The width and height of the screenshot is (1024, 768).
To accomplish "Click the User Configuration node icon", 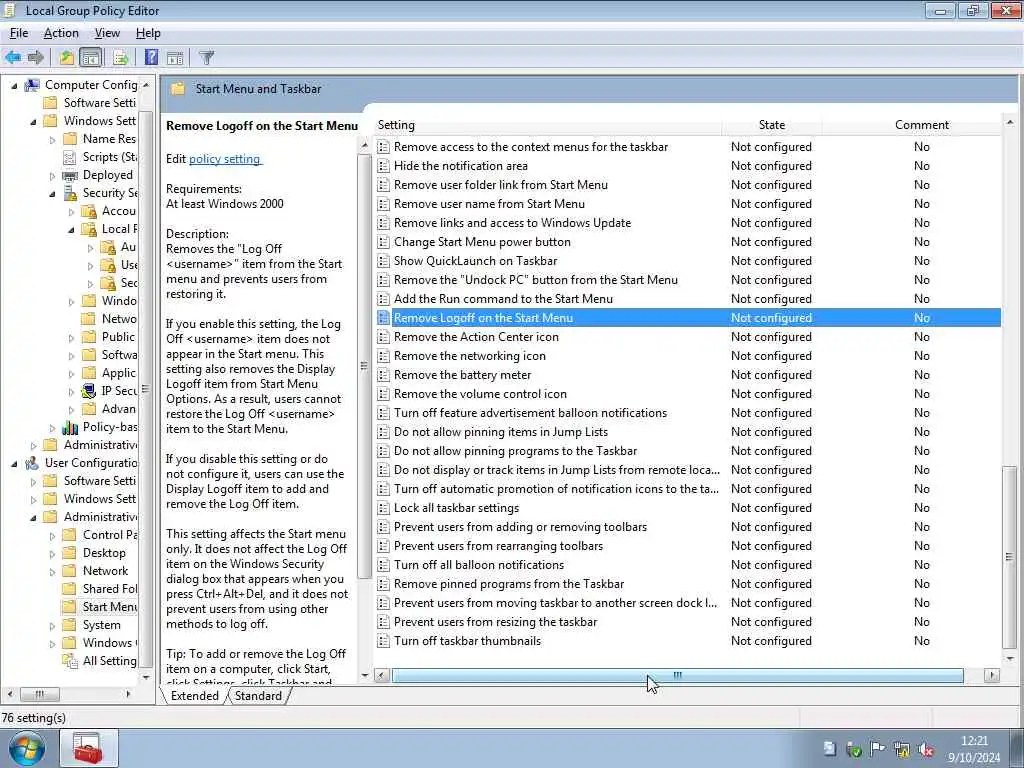I will [32, 463].
